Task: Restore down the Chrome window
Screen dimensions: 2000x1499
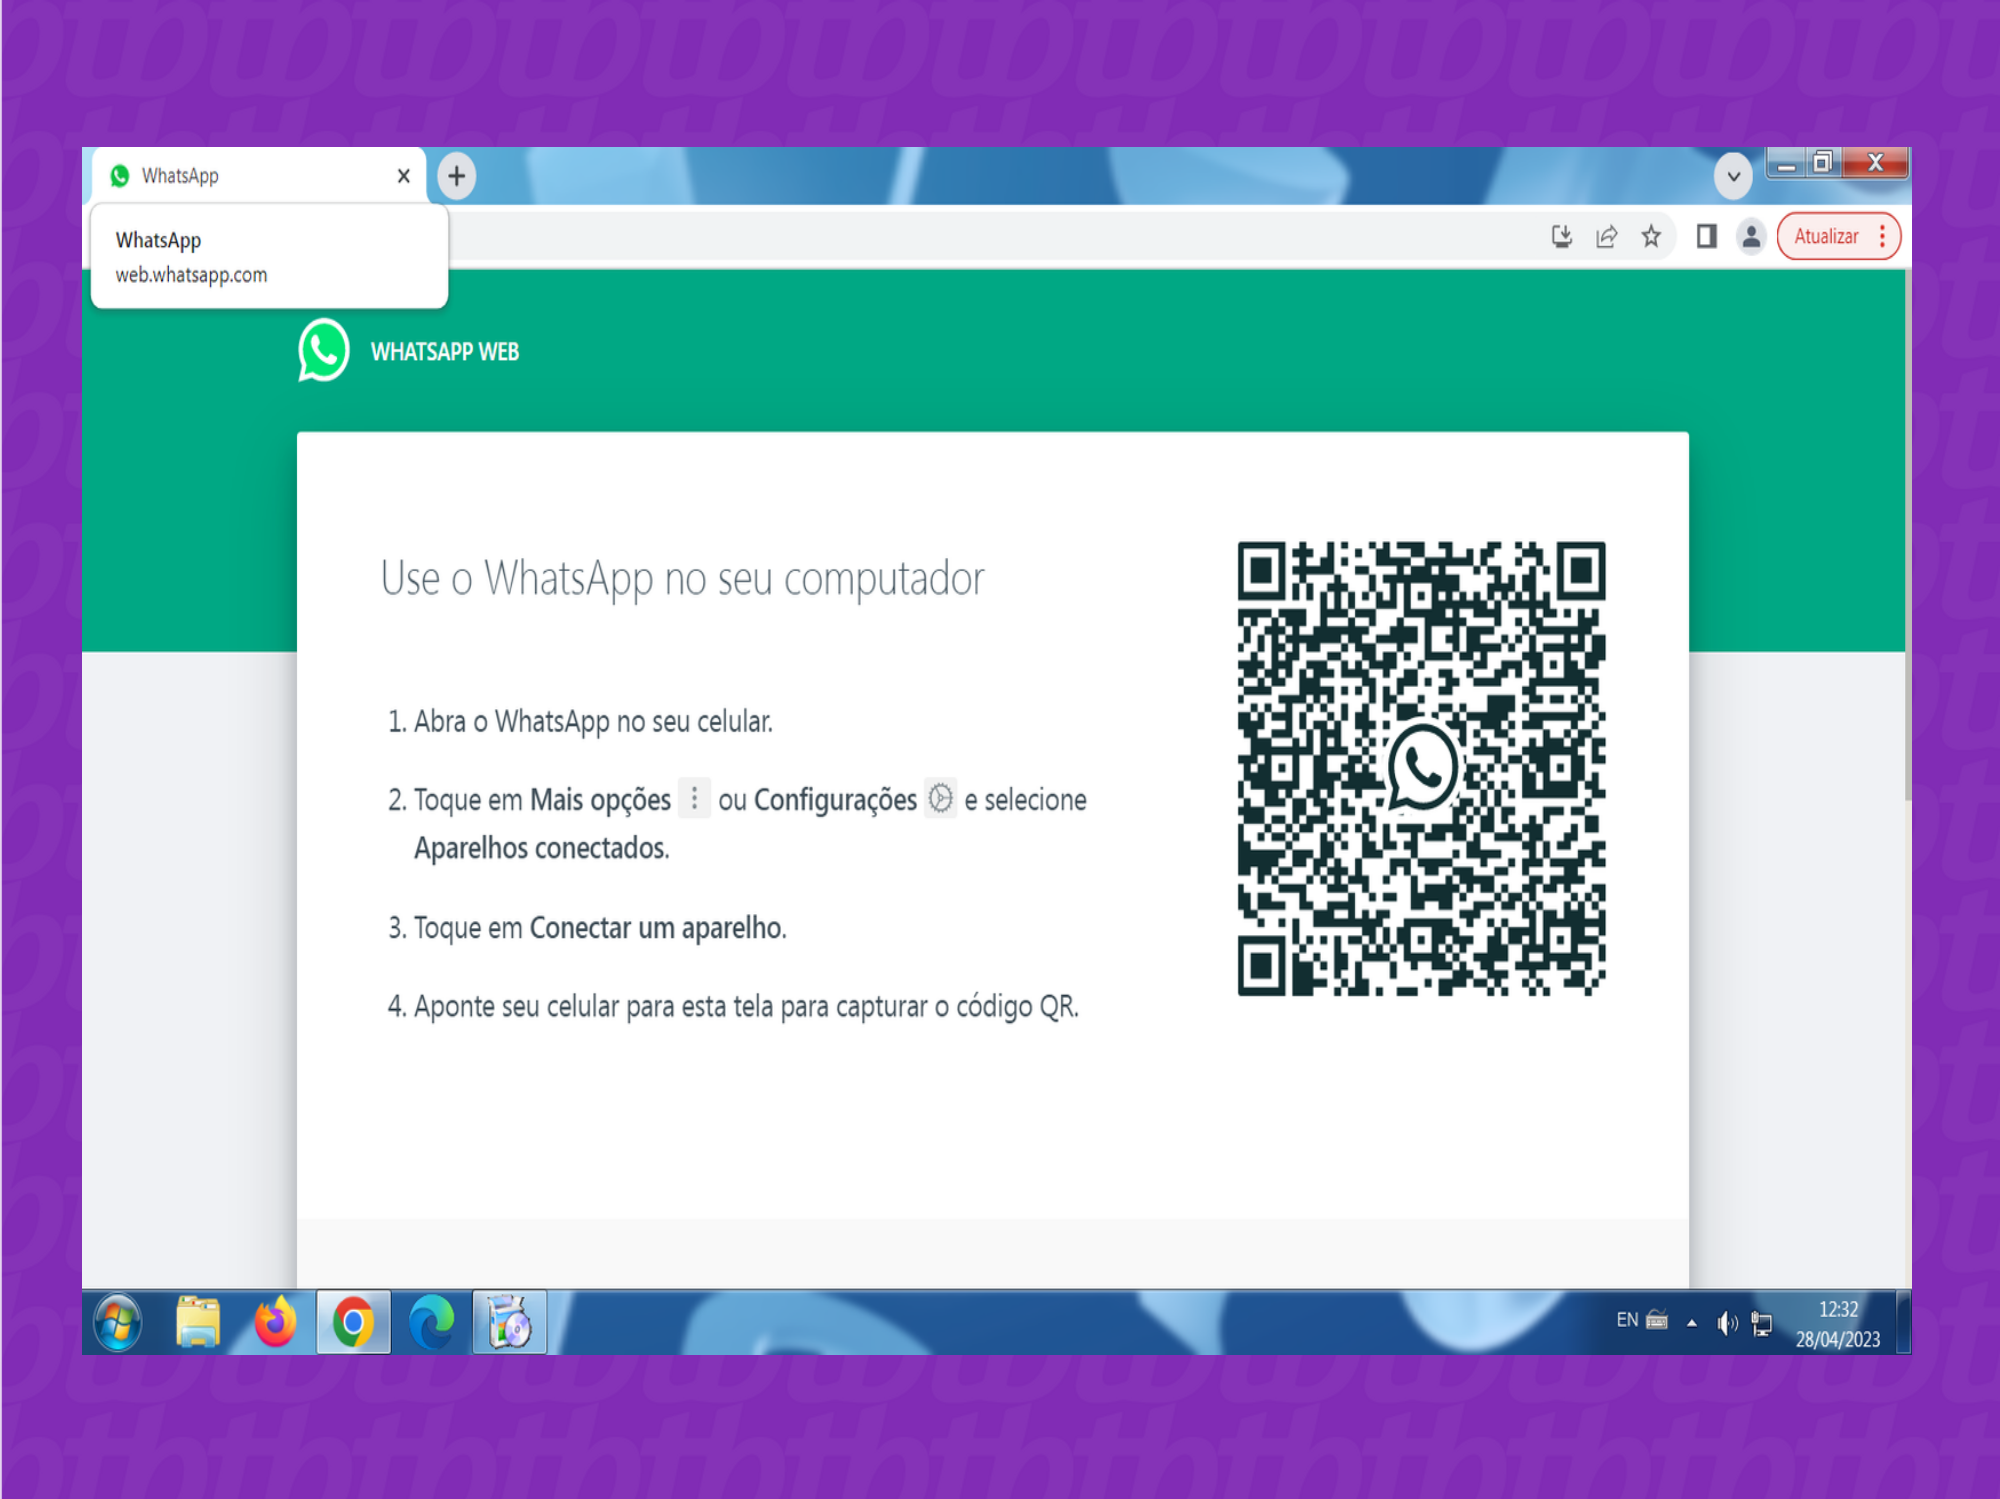Action: 1823,163
